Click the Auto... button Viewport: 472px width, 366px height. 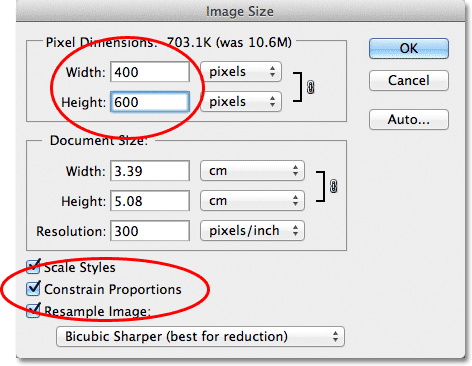pyautogui.click(x=409, y=119)
